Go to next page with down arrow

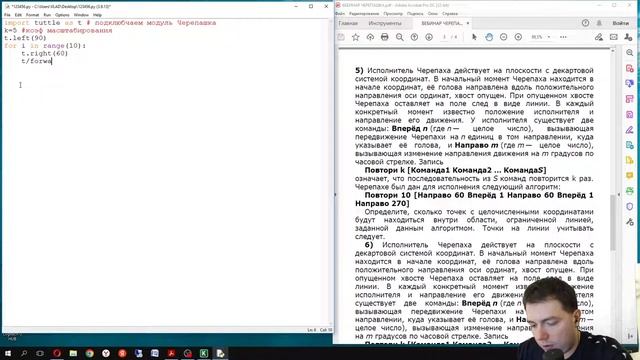pyautogui.click(x=429, y=37)
